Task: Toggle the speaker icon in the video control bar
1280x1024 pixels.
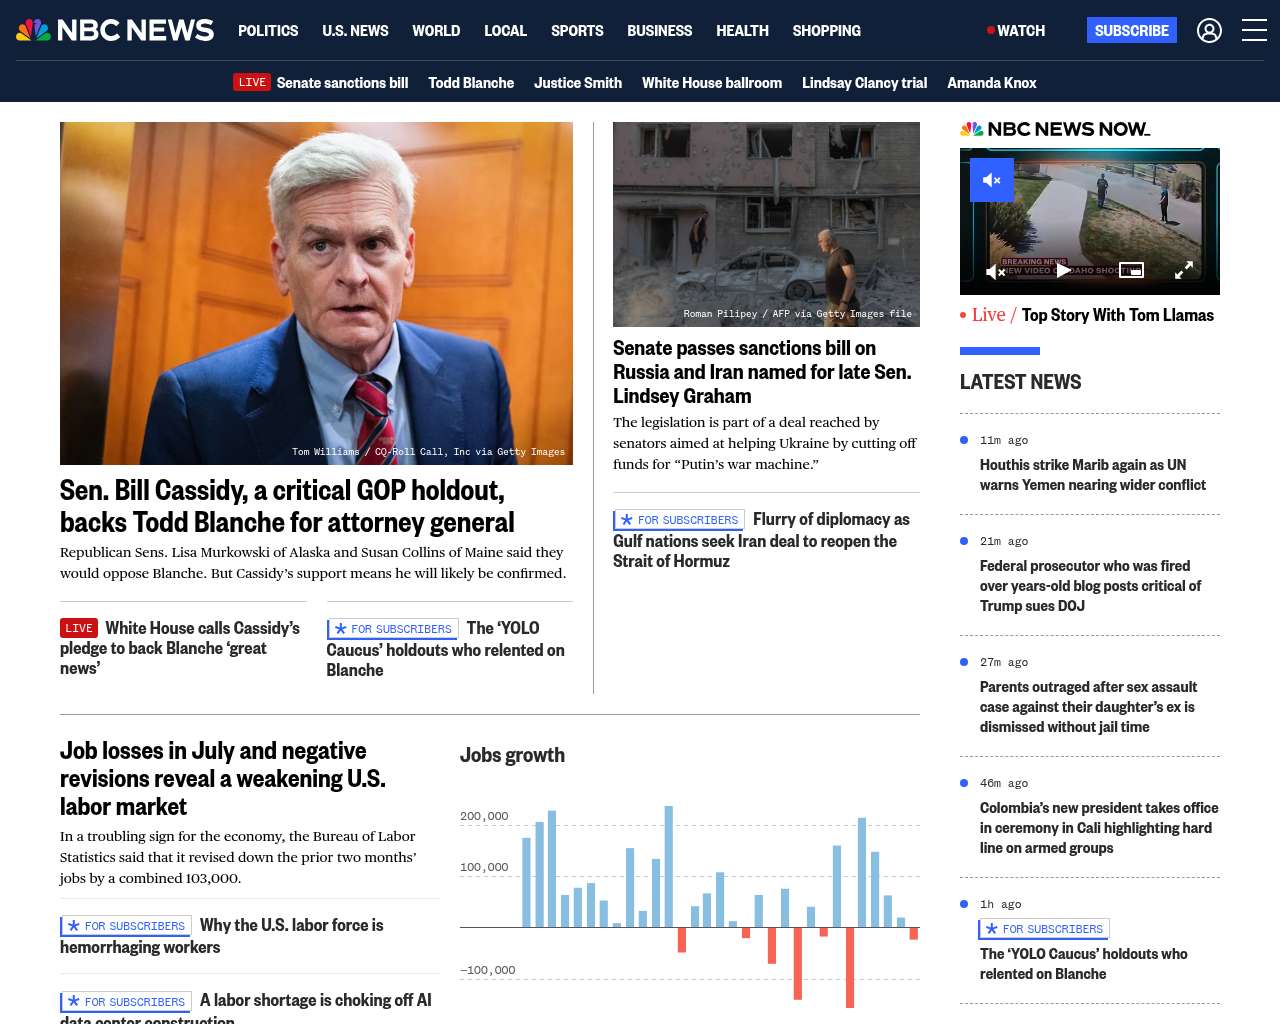Action: pyautogui.click(x=995, y=271)
